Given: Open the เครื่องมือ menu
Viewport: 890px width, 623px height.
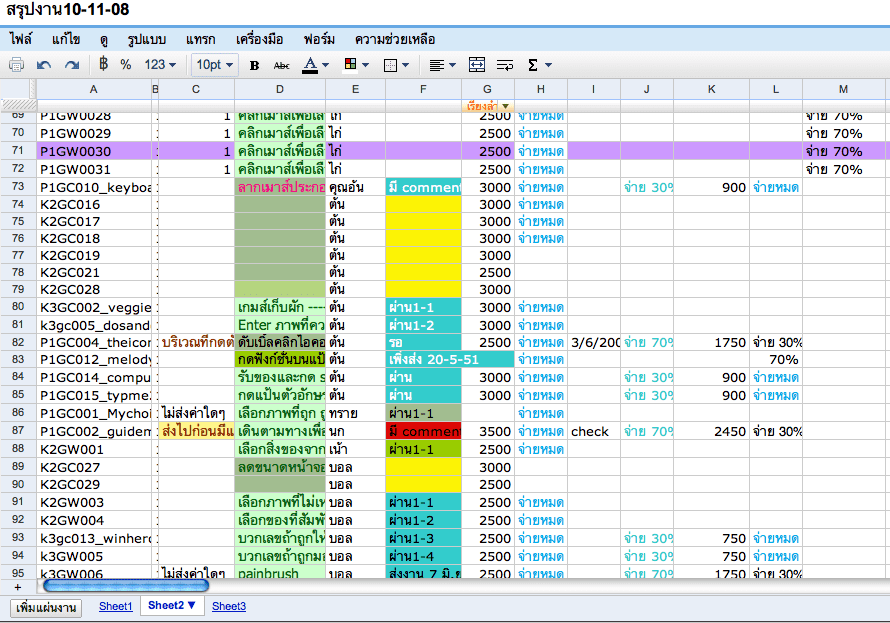Looking at the screenshot, I should click(259, 39).
